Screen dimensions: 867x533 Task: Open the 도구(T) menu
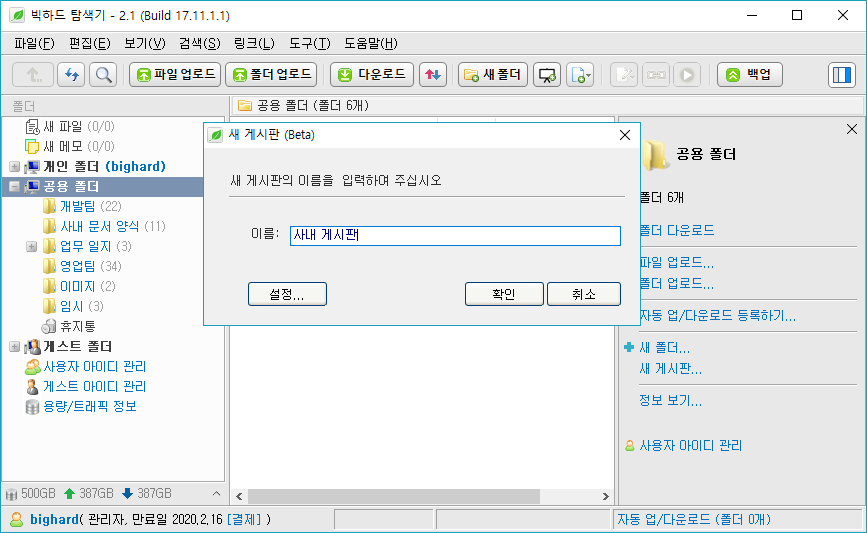click(x=310, y=43)
